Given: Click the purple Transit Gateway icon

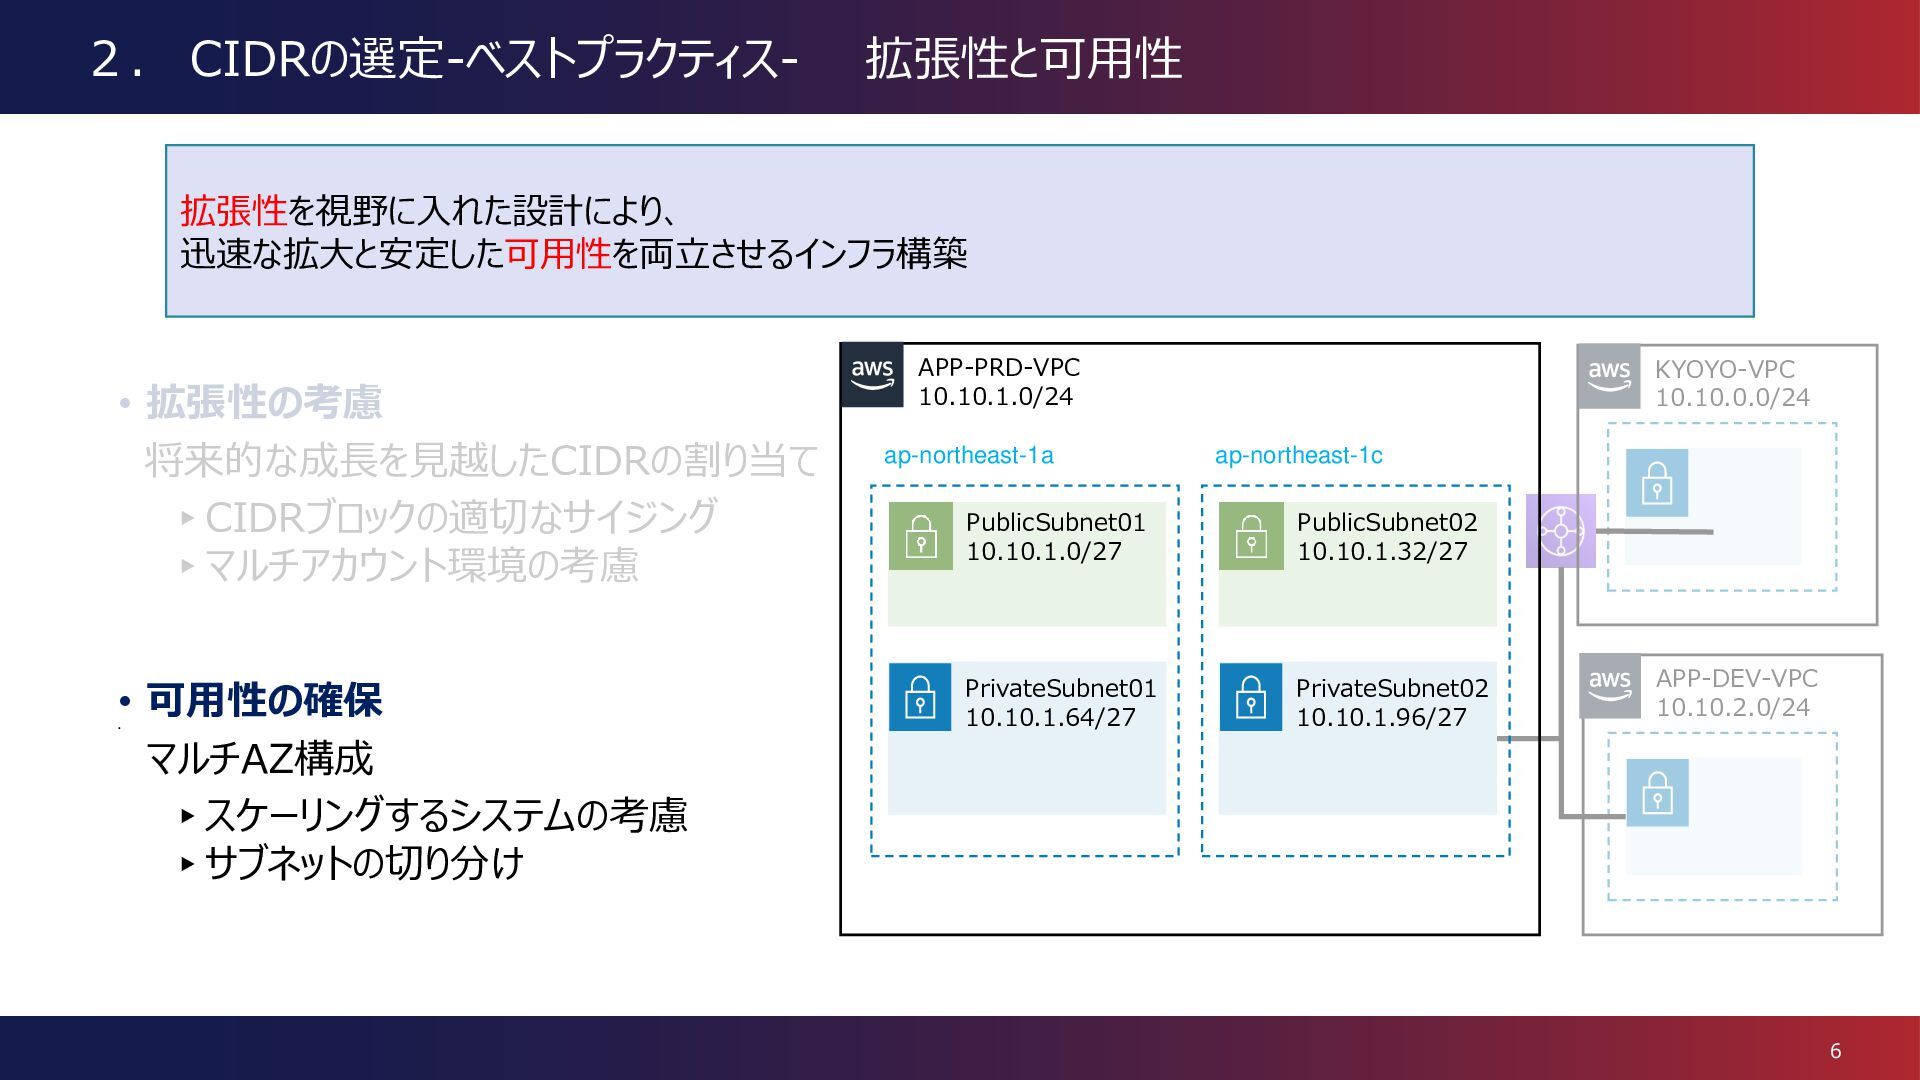Looking at the screenshot, I should 1560,531.
